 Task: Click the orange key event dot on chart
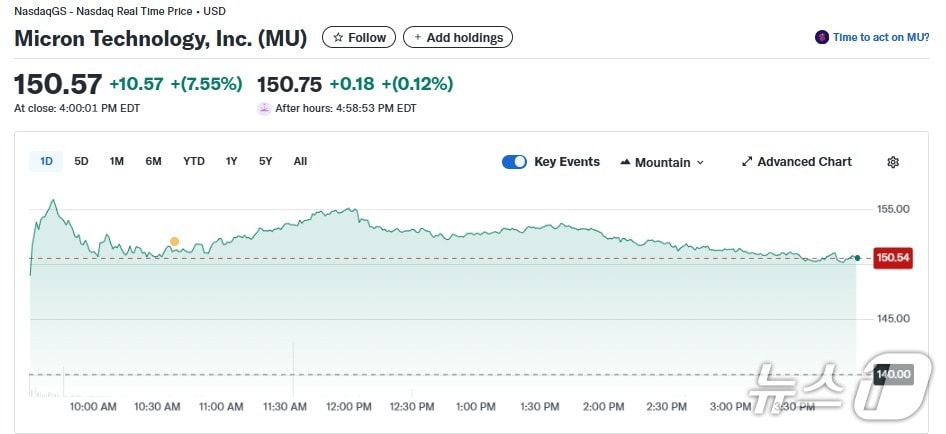174,242
